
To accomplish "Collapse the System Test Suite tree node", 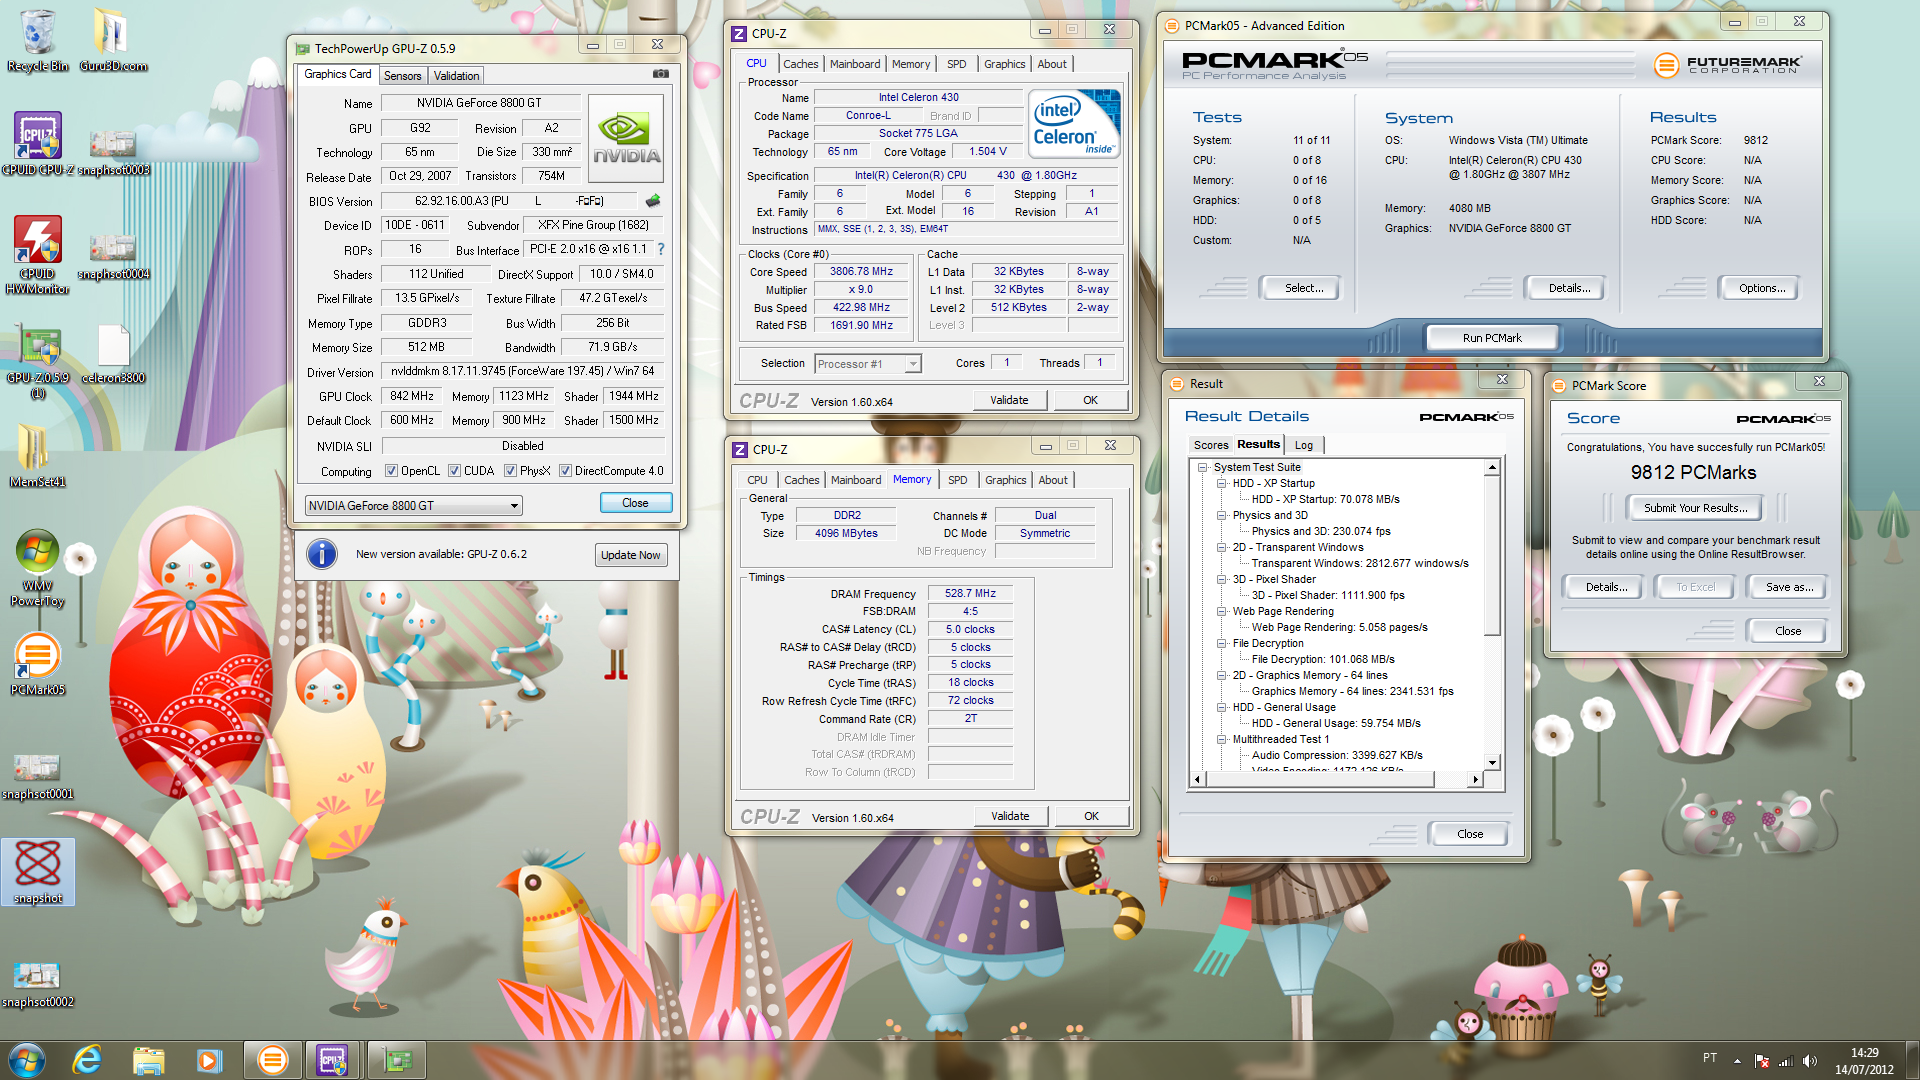I will point(1202,467).
